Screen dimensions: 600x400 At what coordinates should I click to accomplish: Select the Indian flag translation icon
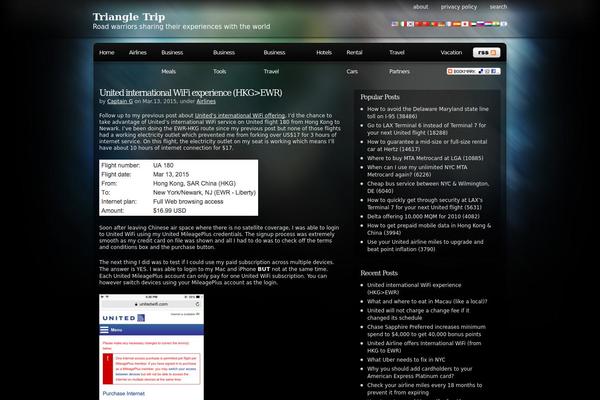point(496,24)
